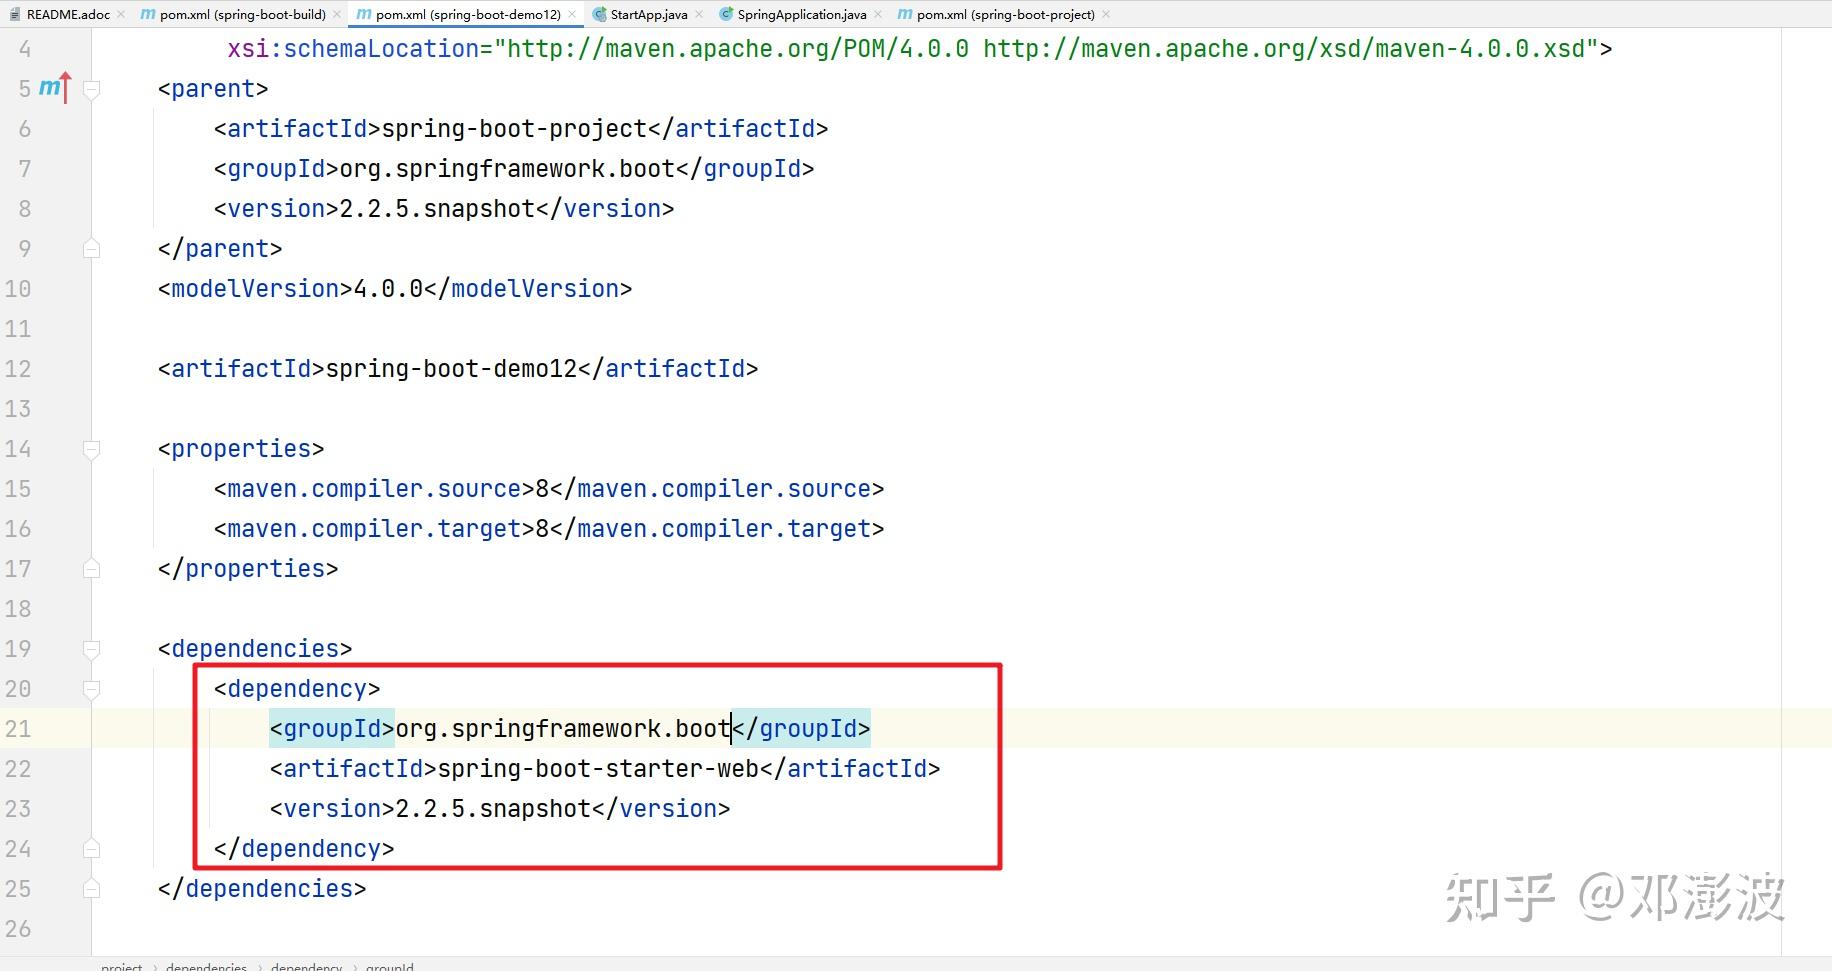
Task: Click the closing </dependencies> tag
Action: coord(262,889)
